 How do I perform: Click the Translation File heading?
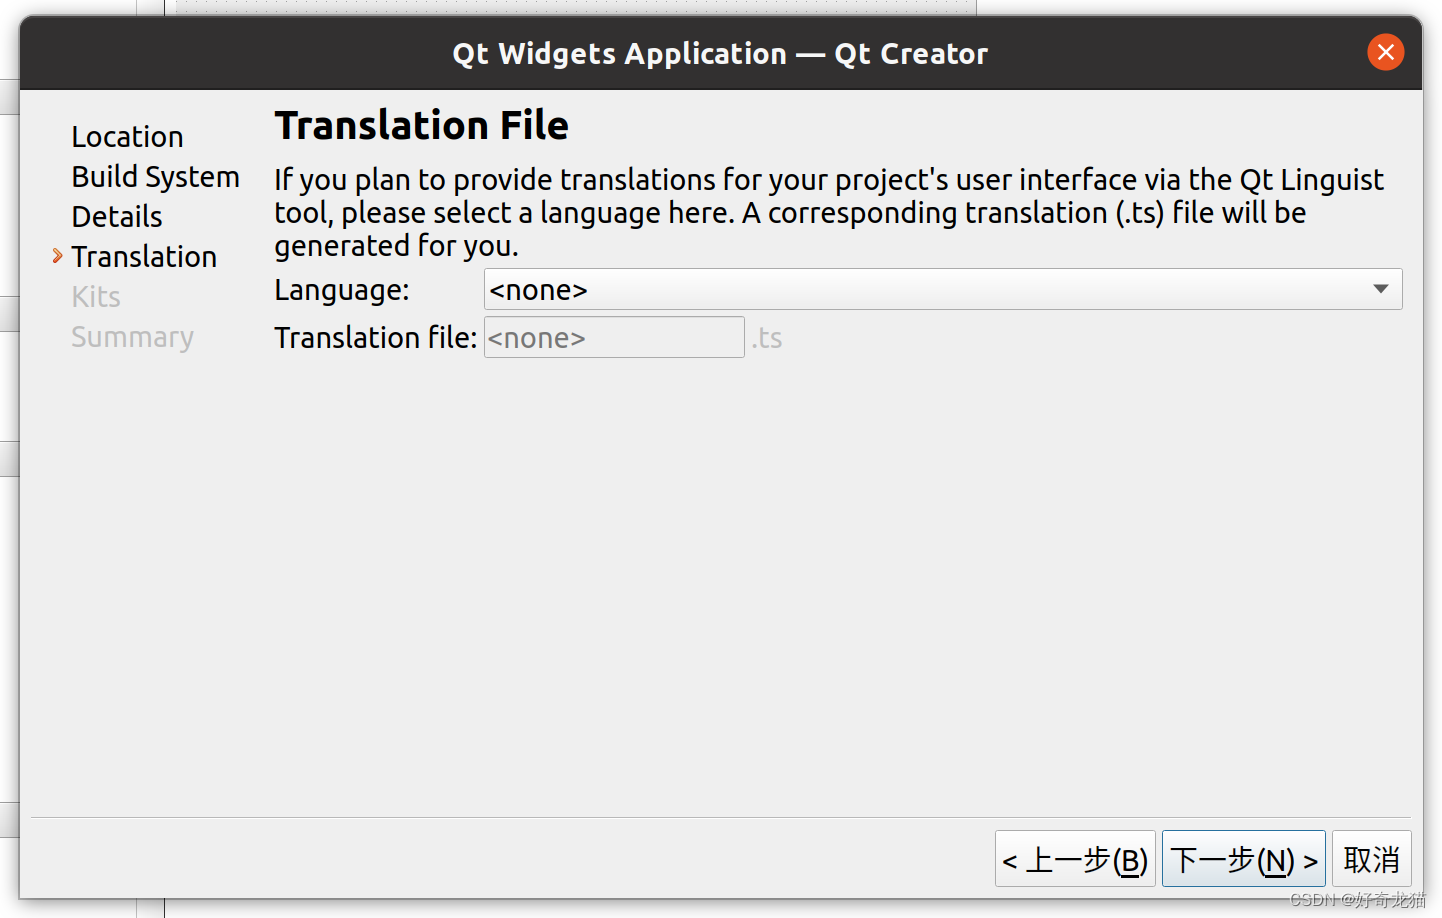421,126
